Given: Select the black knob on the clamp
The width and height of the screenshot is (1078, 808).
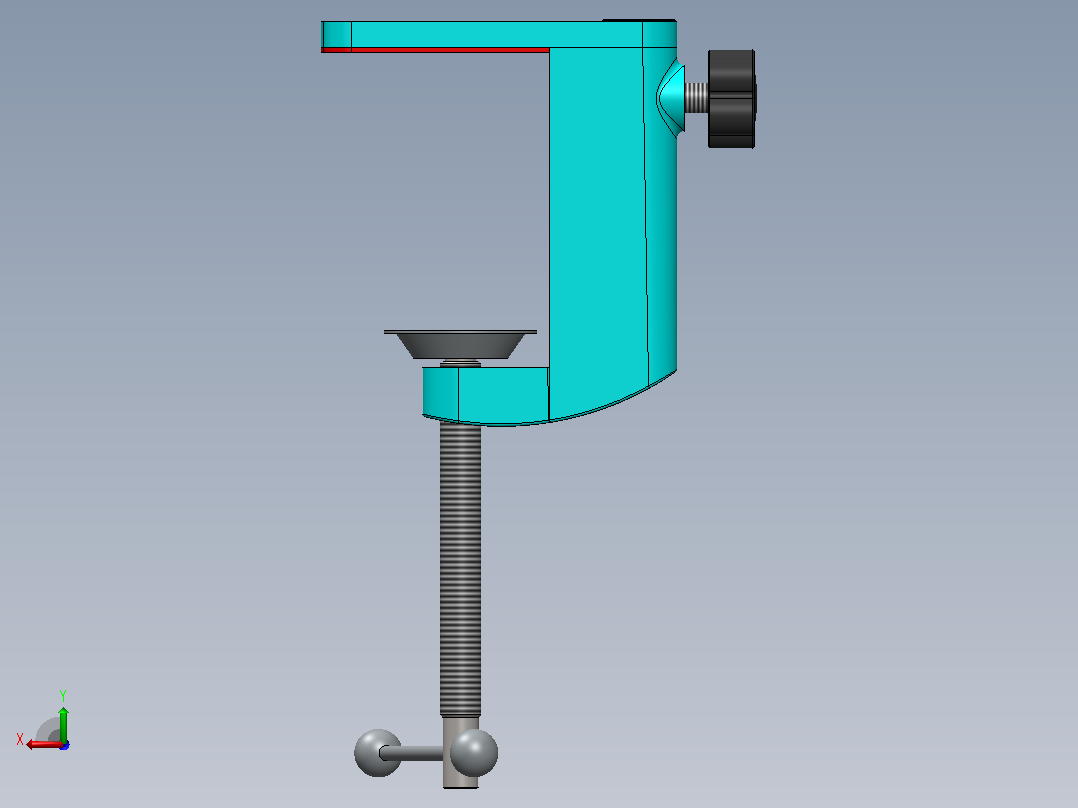Looking at the screenshot, I should pos(732,98).
